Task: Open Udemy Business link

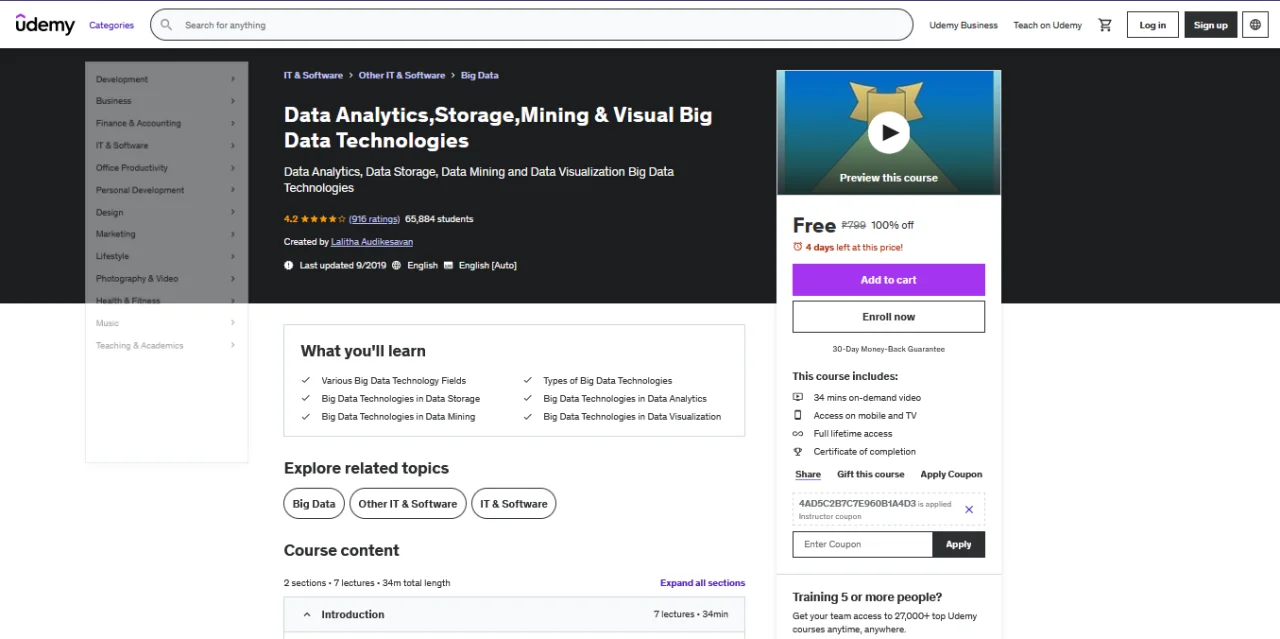Action: point(963,25)
